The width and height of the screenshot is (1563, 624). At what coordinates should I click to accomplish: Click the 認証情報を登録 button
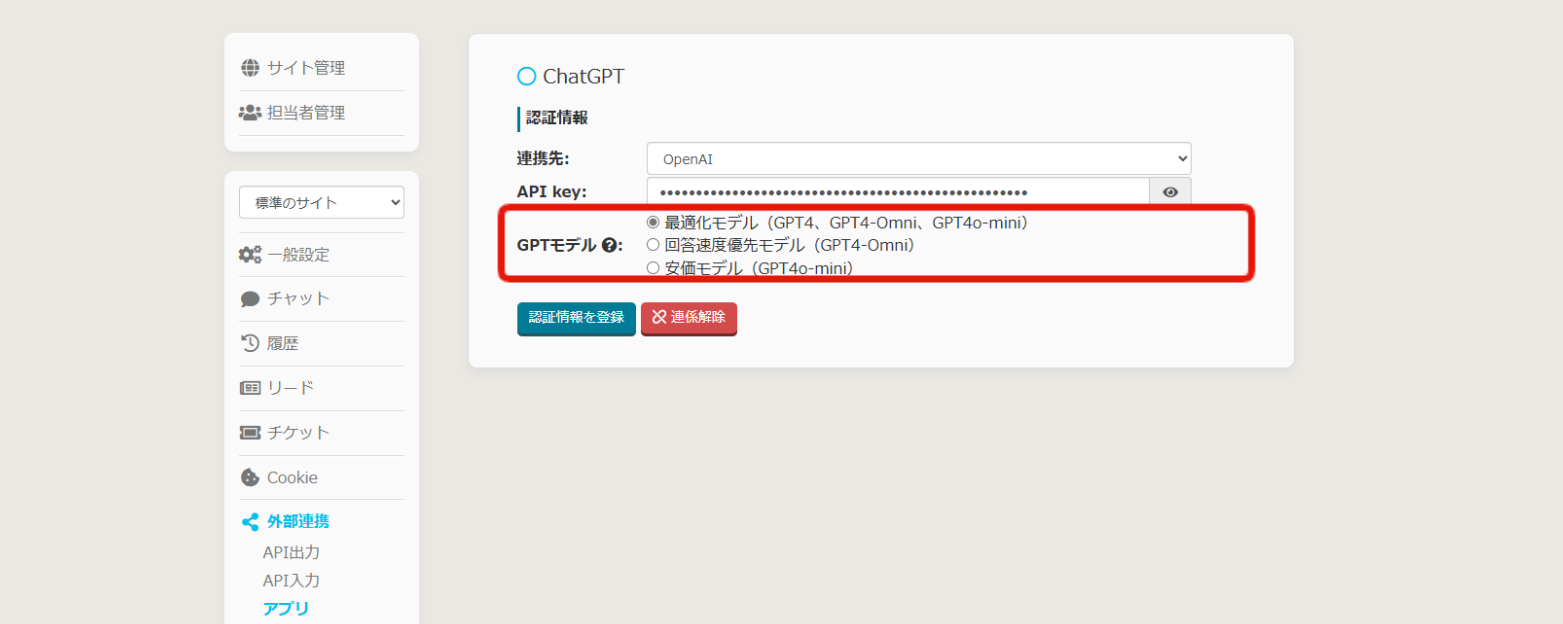[x=576, y=318]
